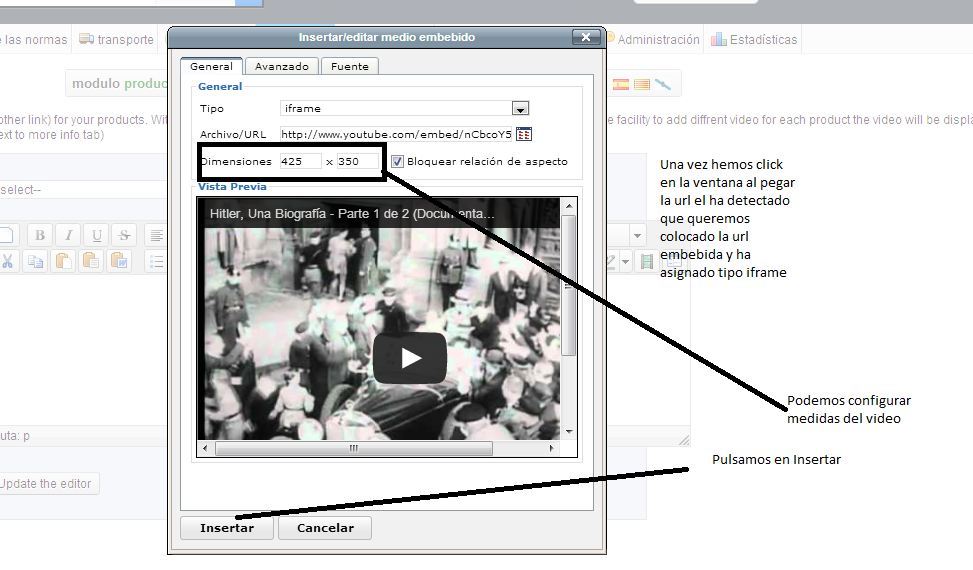Open the file browser icon beside Archivo/URL
The width and height of the screenshot is (973, 570).
click(524, 134)
